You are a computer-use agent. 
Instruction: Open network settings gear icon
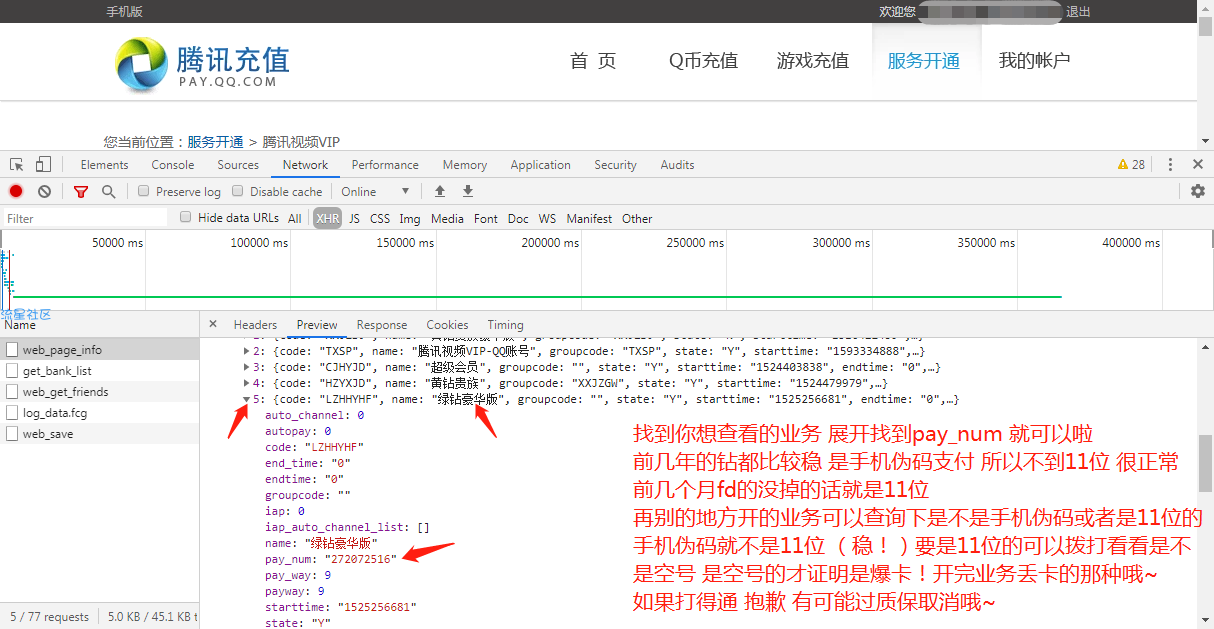(x=1197, y=191)
